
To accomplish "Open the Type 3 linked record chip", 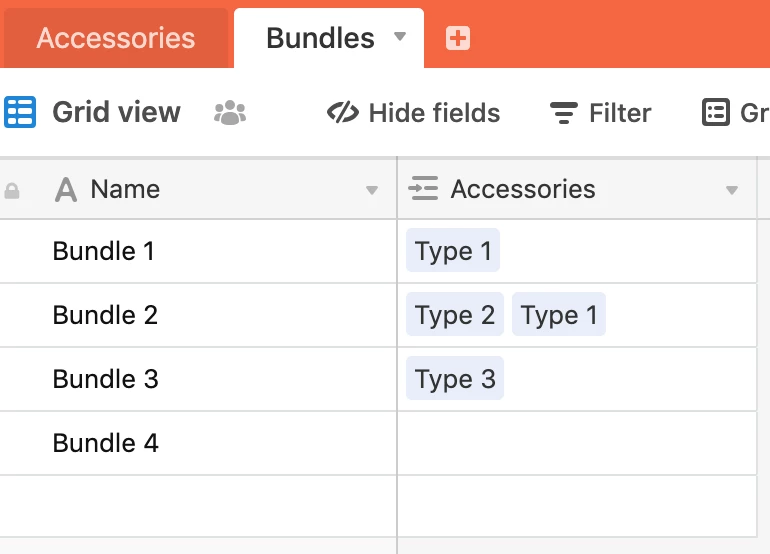I will point(455,378).
